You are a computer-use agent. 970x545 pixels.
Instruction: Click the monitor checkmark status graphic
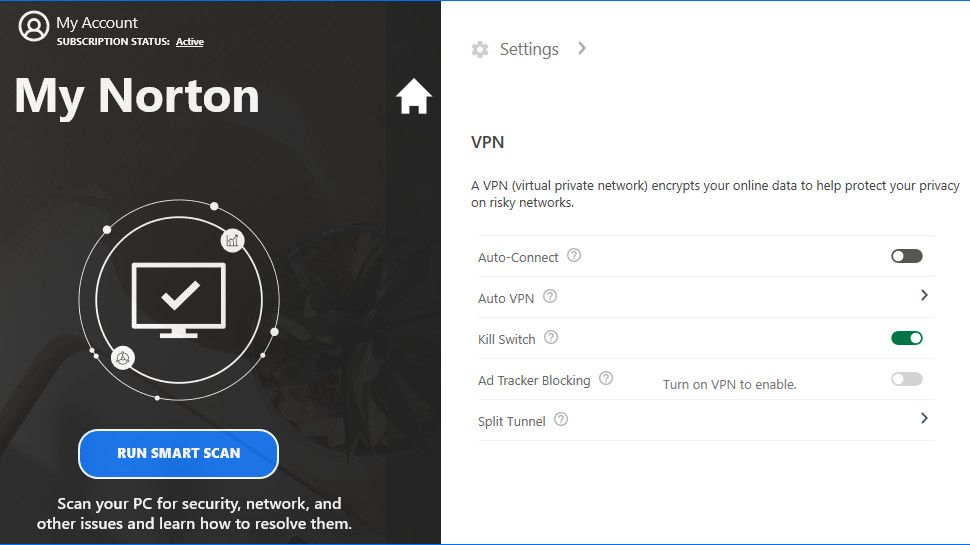pos(179,296)
